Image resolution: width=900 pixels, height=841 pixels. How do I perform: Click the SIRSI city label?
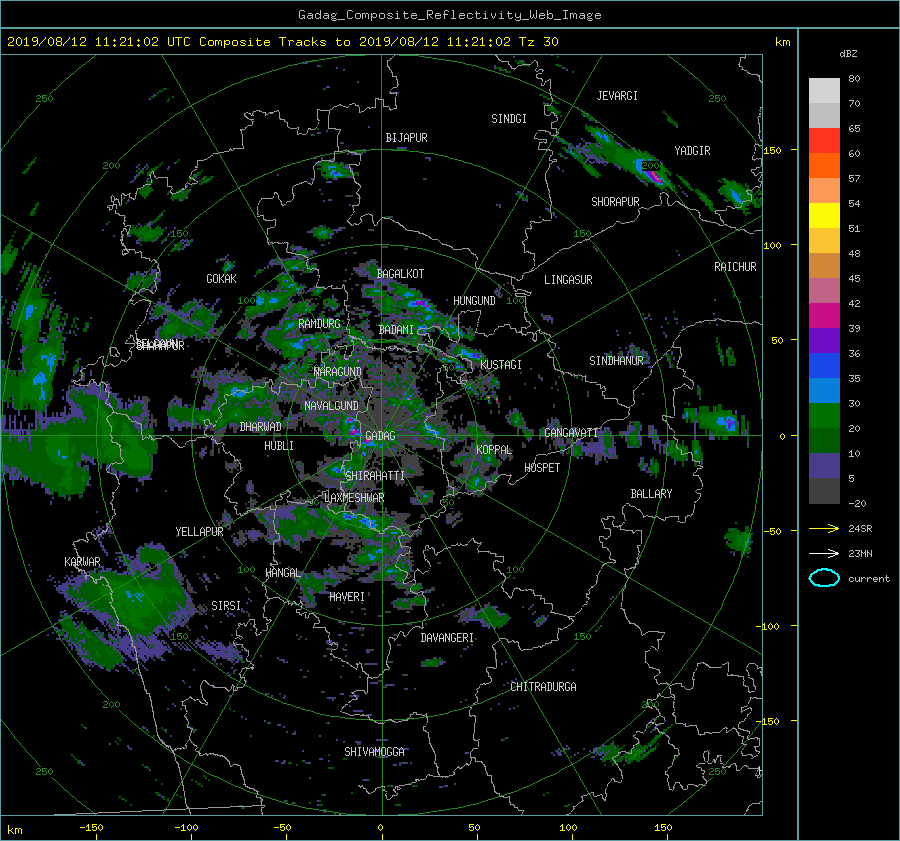point(226,606)
